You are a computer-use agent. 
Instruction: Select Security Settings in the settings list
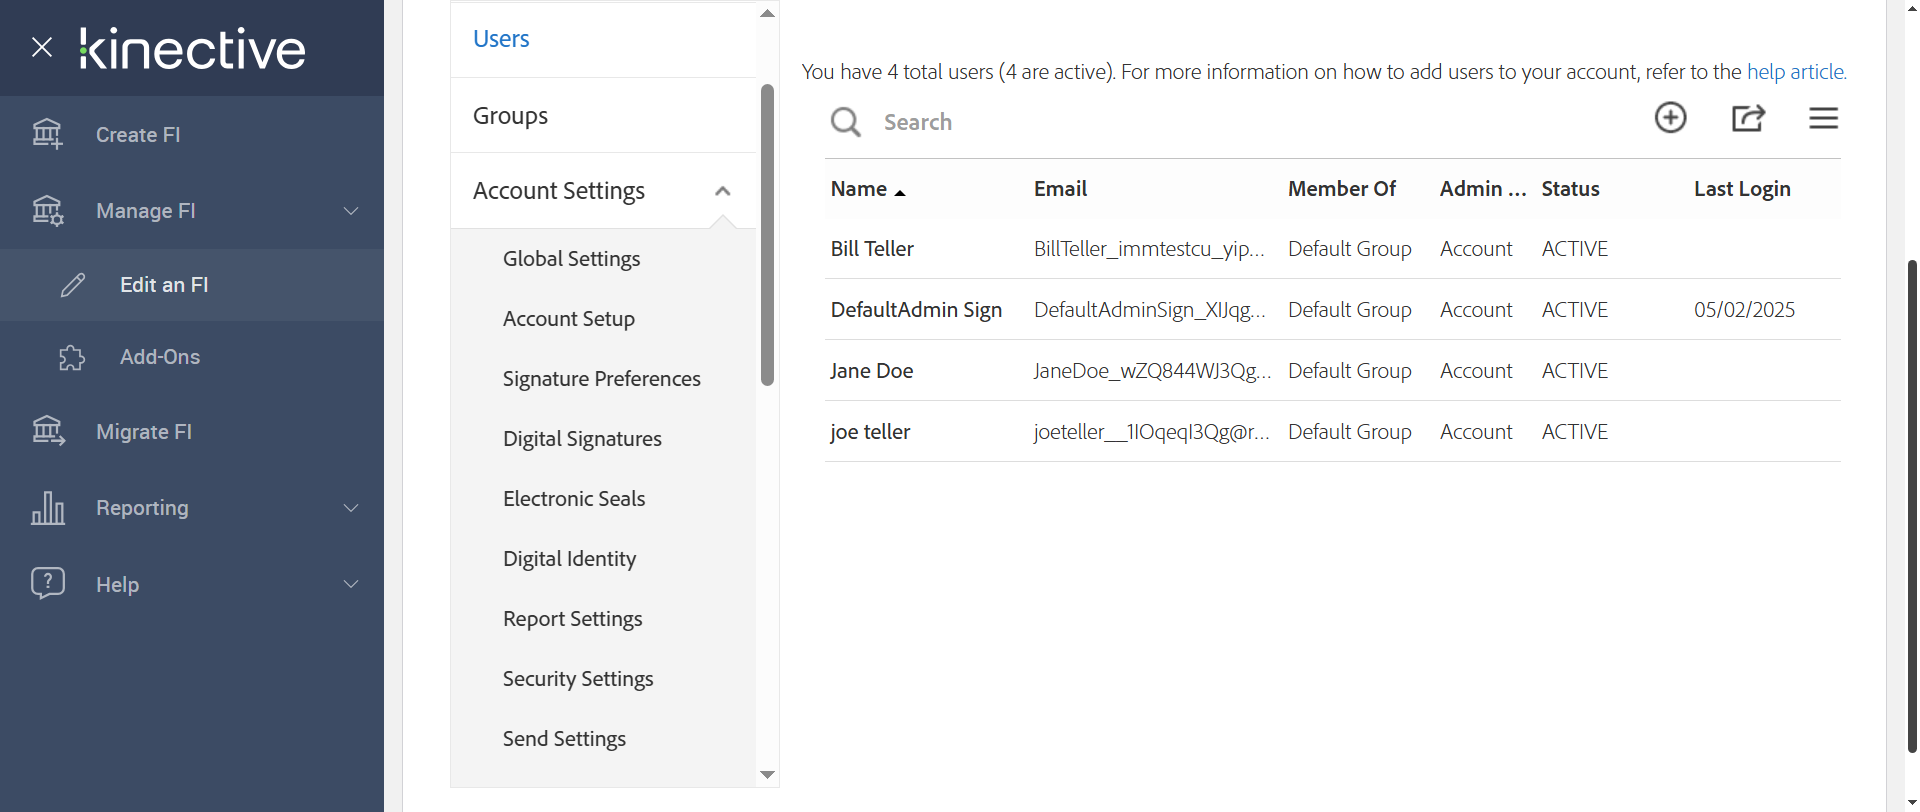578,679
